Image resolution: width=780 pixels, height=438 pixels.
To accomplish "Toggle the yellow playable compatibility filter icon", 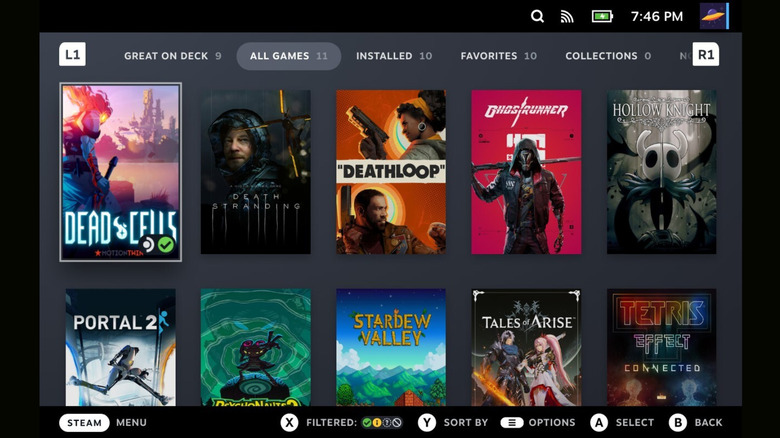I will point(377,423).
